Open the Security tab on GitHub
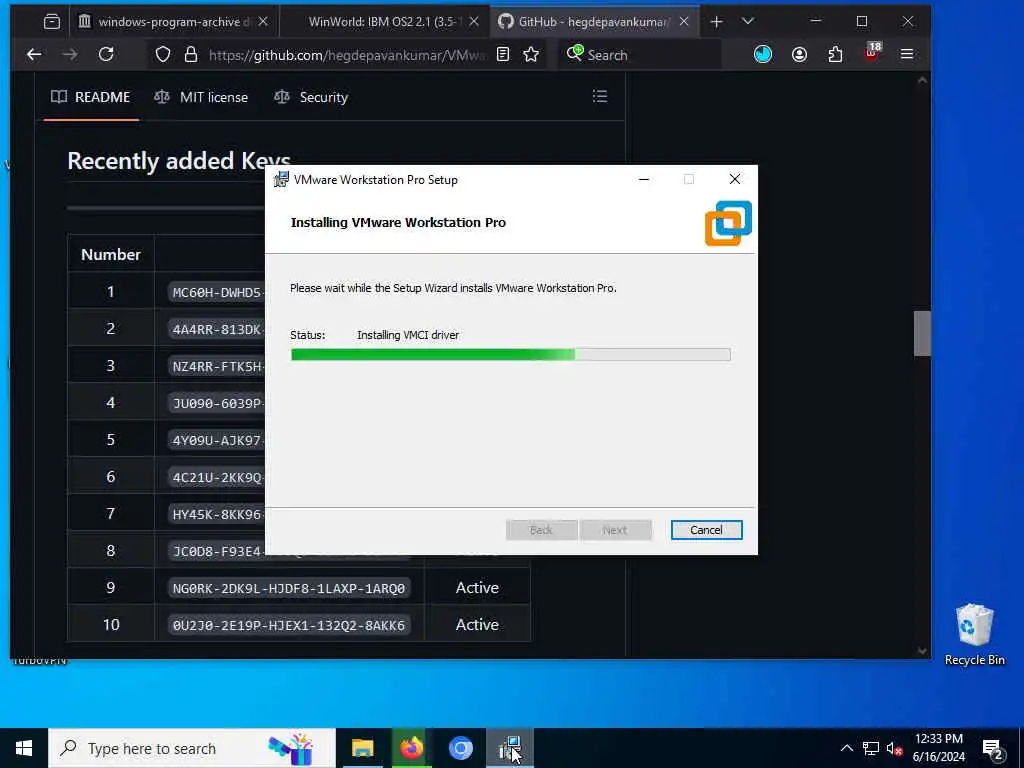Image resolution: width=1024 pixels, height=768 pixels. pos(311,97)
